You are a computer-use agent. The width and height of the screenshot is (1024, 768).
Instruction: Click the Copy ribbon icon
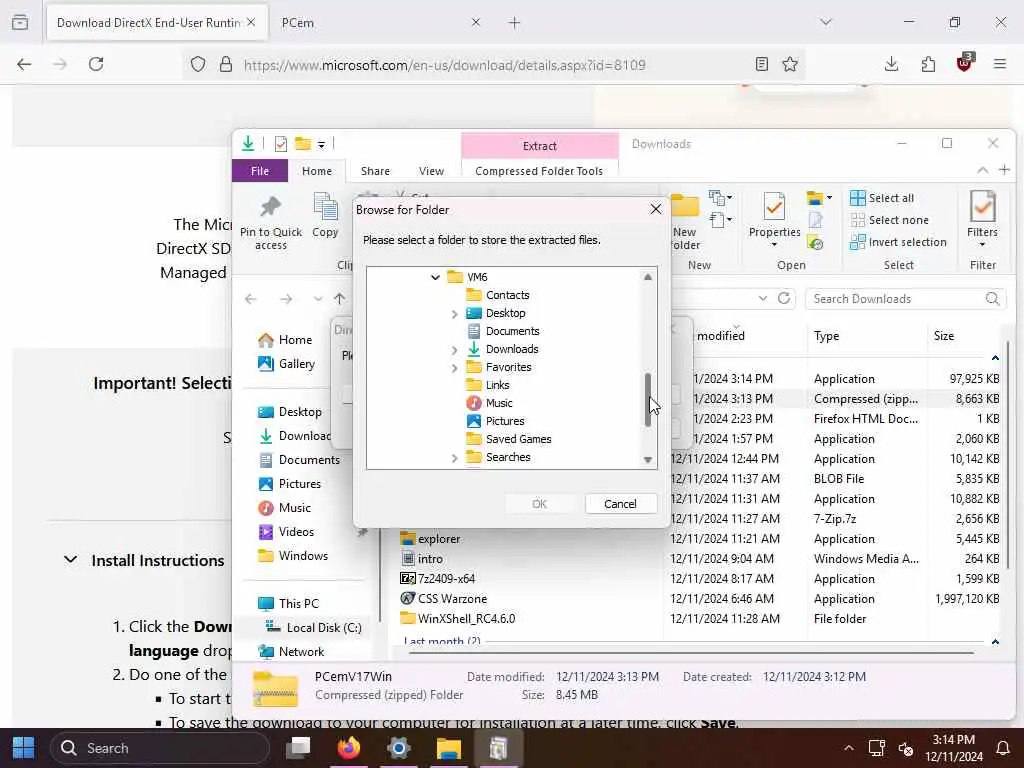point(325,215)
